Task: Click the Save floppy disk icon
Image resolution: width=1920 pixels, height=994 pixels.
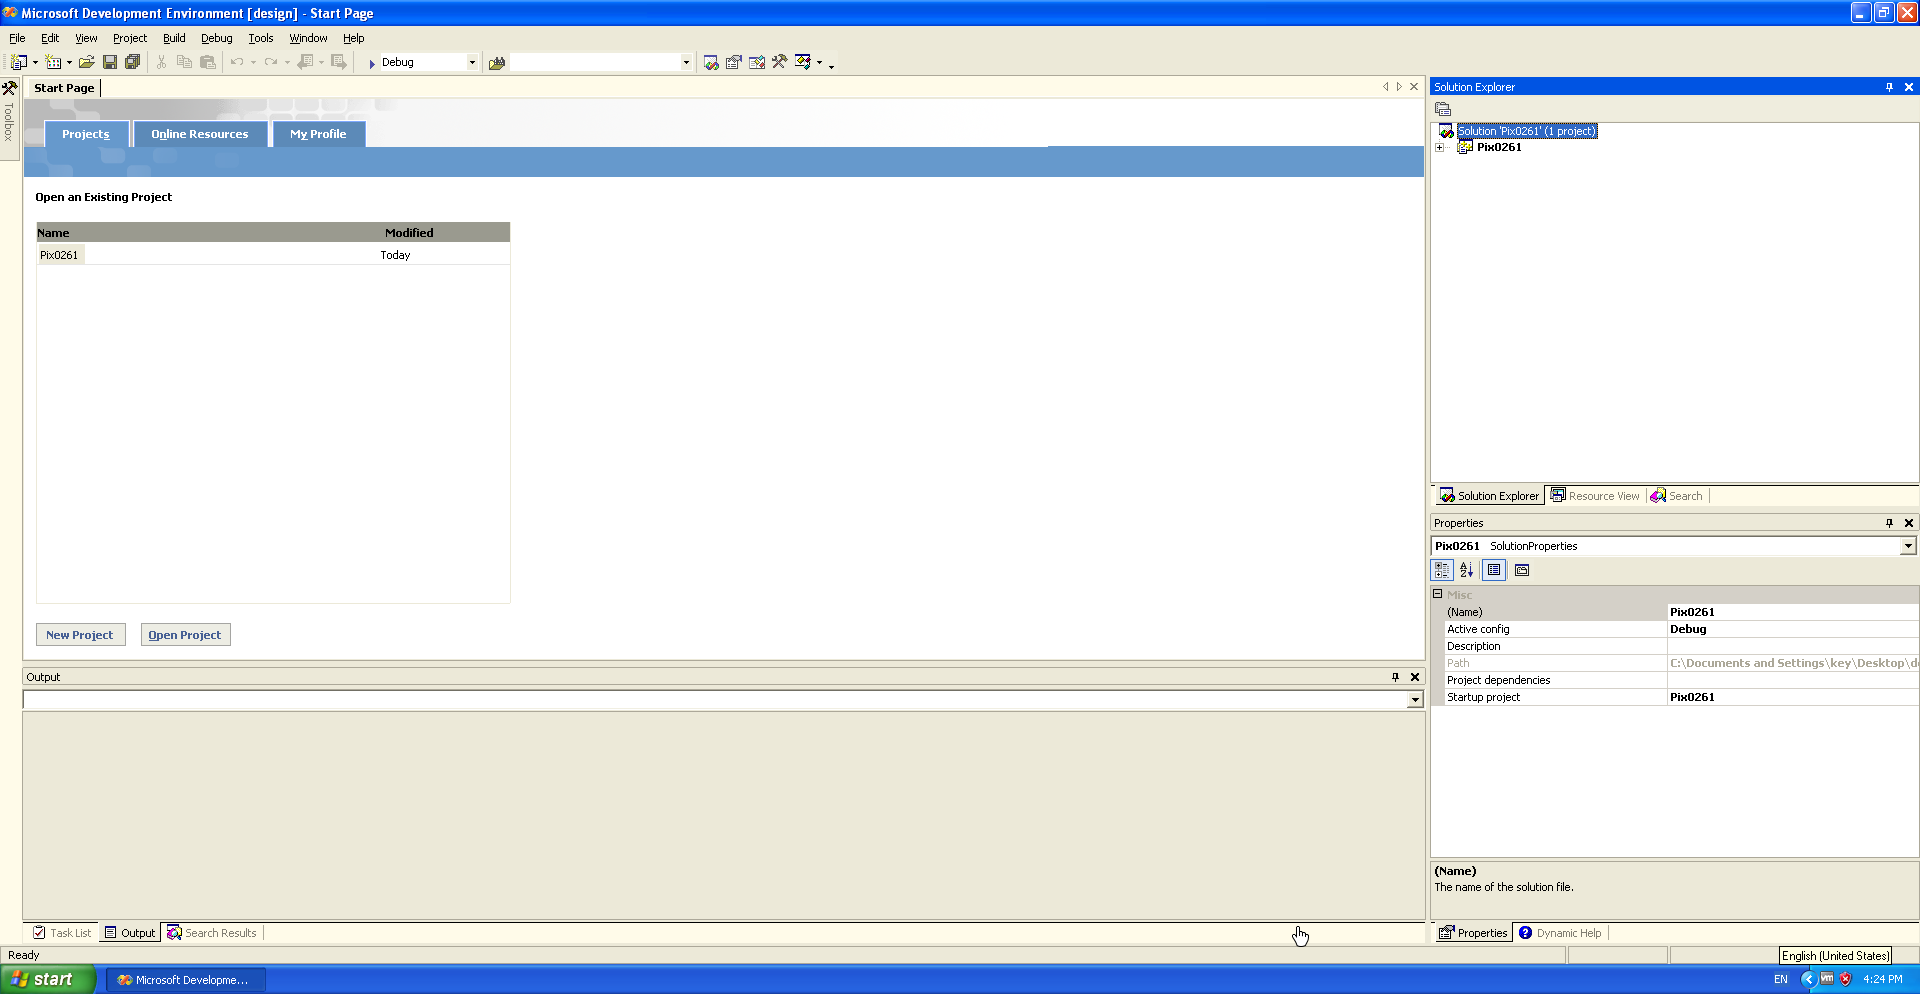Action: (110, 62)
